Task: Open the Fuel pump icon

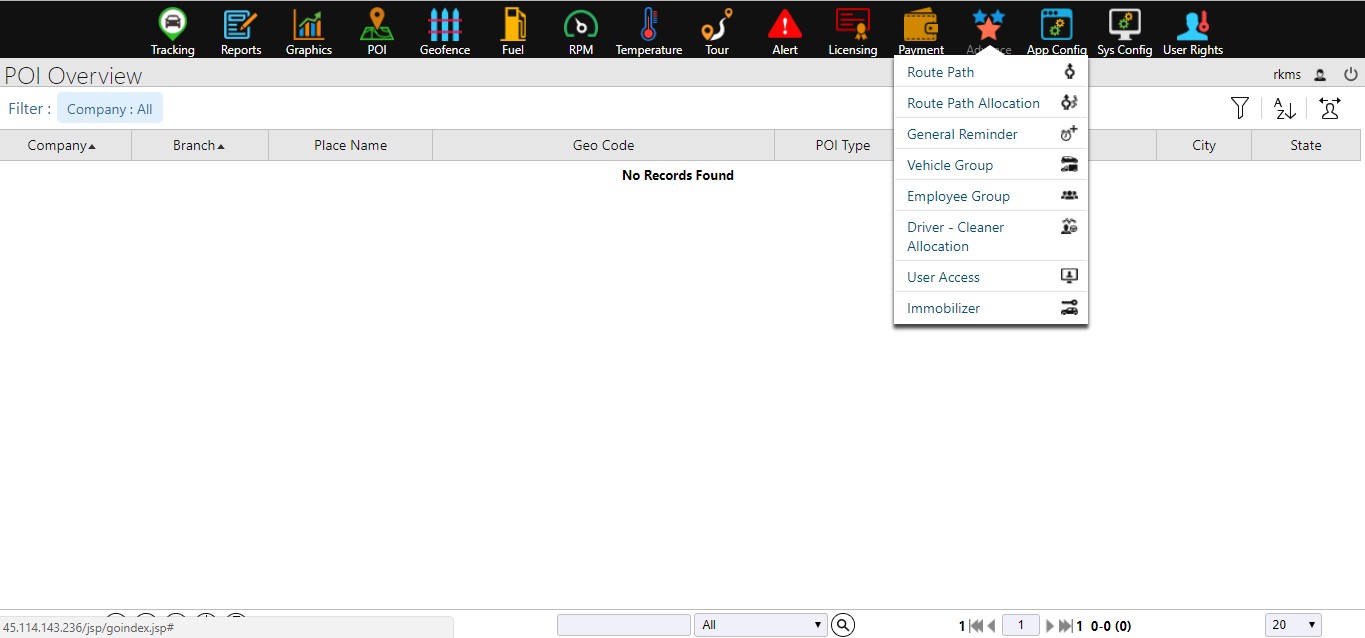Action: [x=513, y=26]
